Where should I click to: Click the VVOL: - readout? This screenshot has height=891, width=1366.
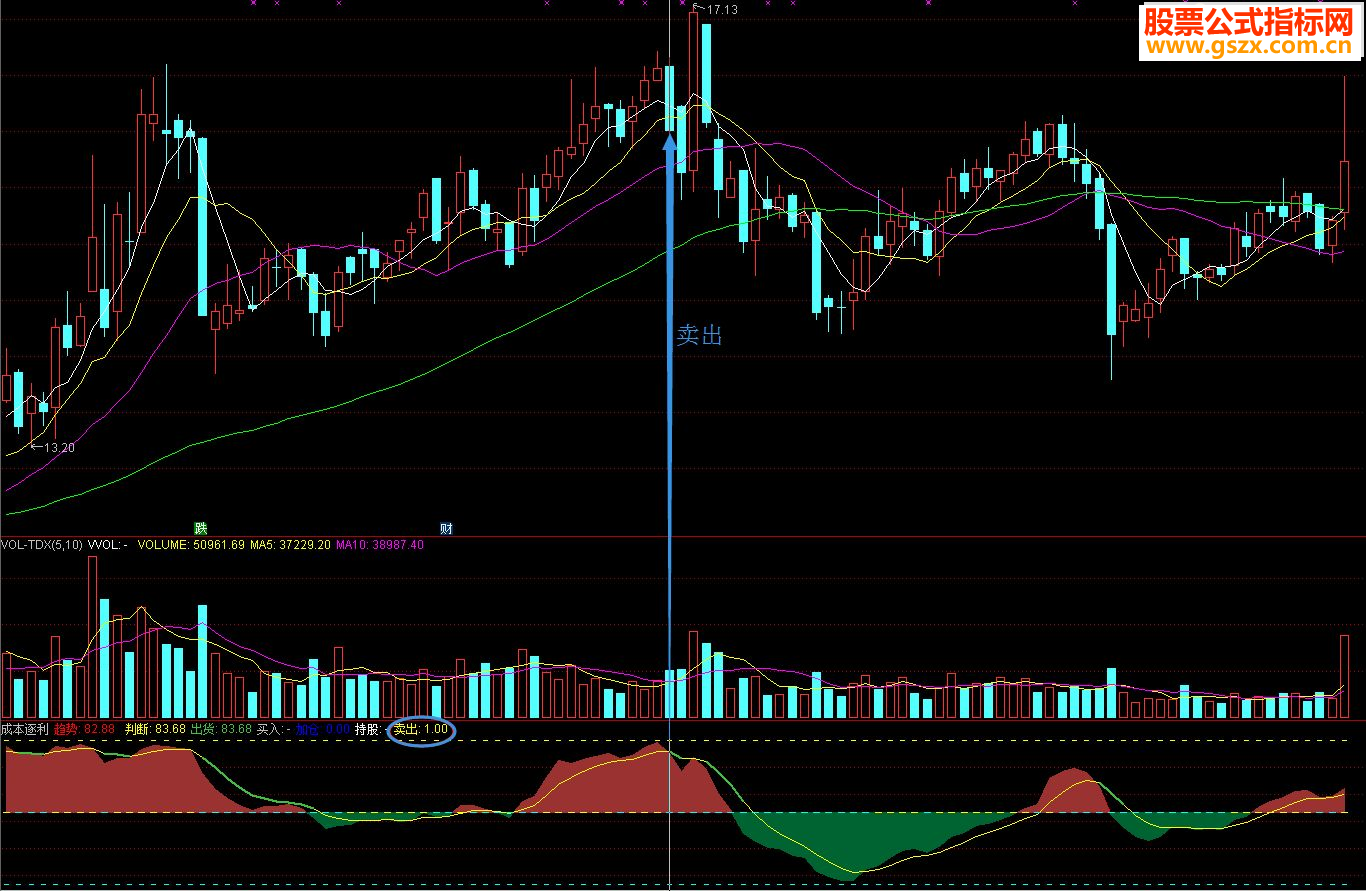pos(108,545)
